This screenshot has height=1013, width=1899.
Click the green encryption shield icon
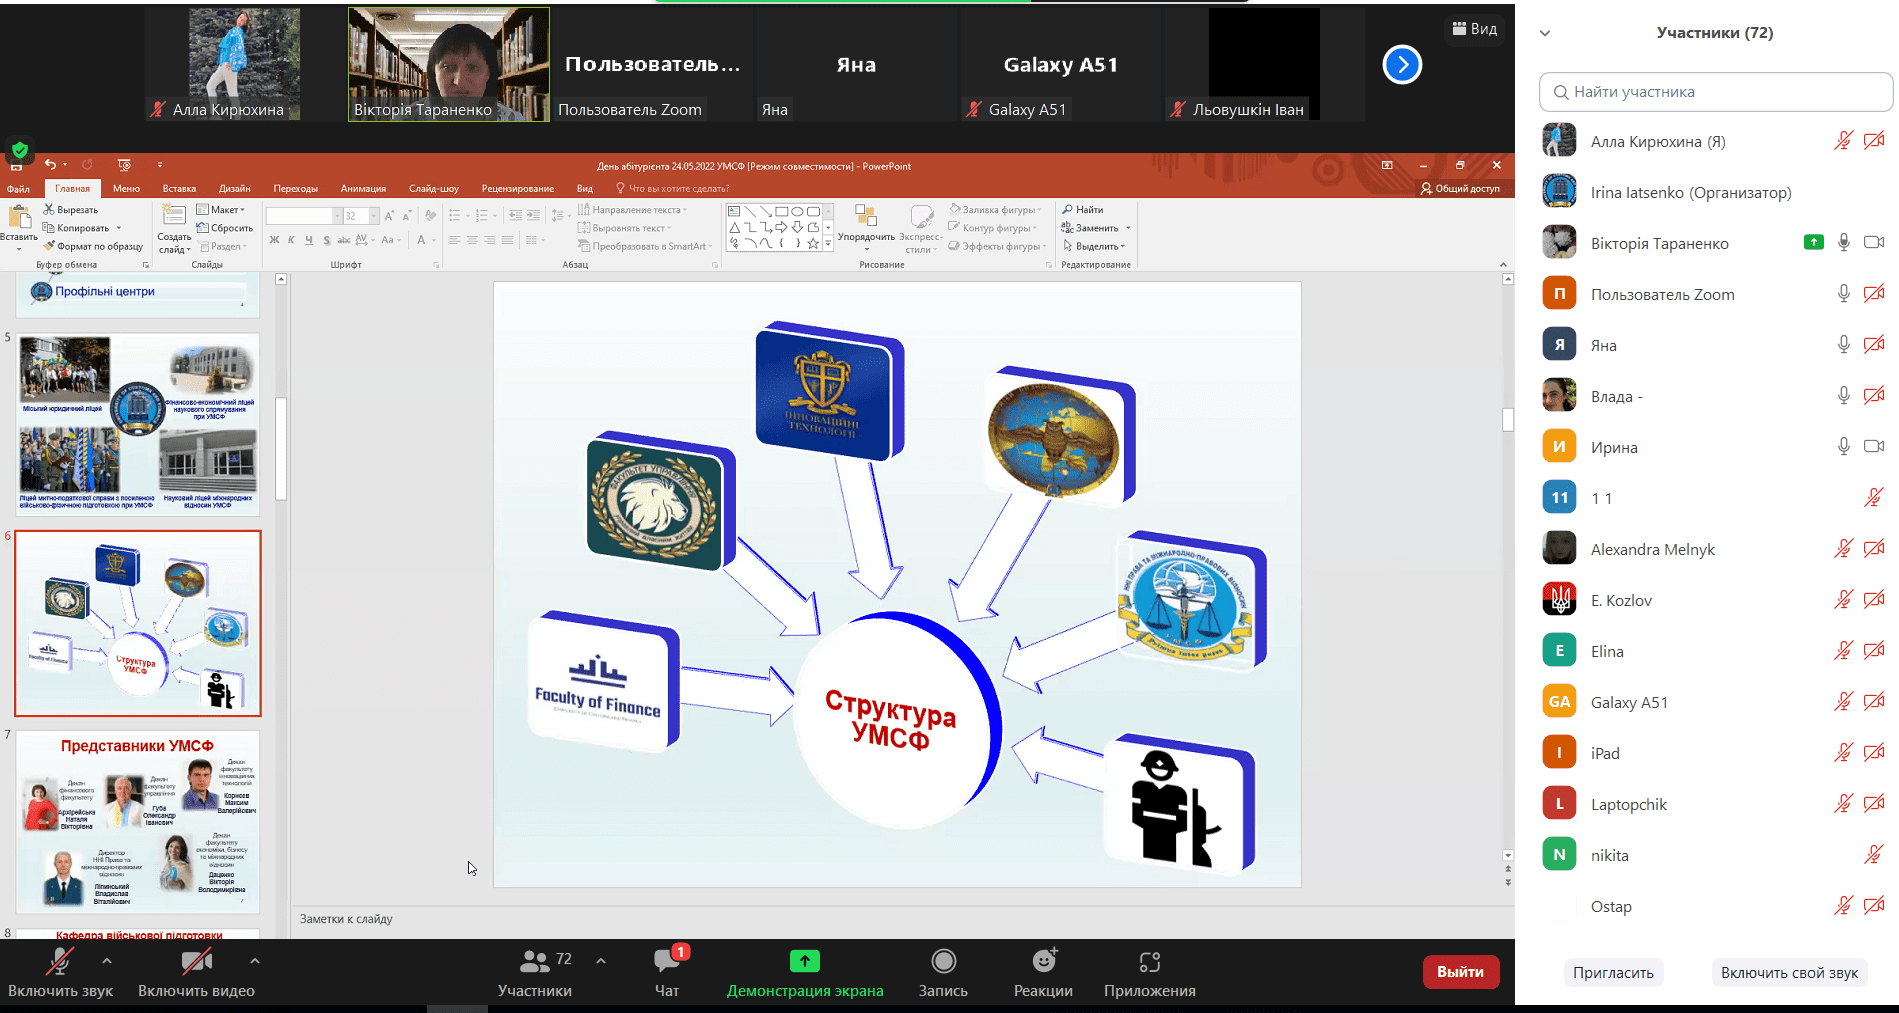pos(19,150)
